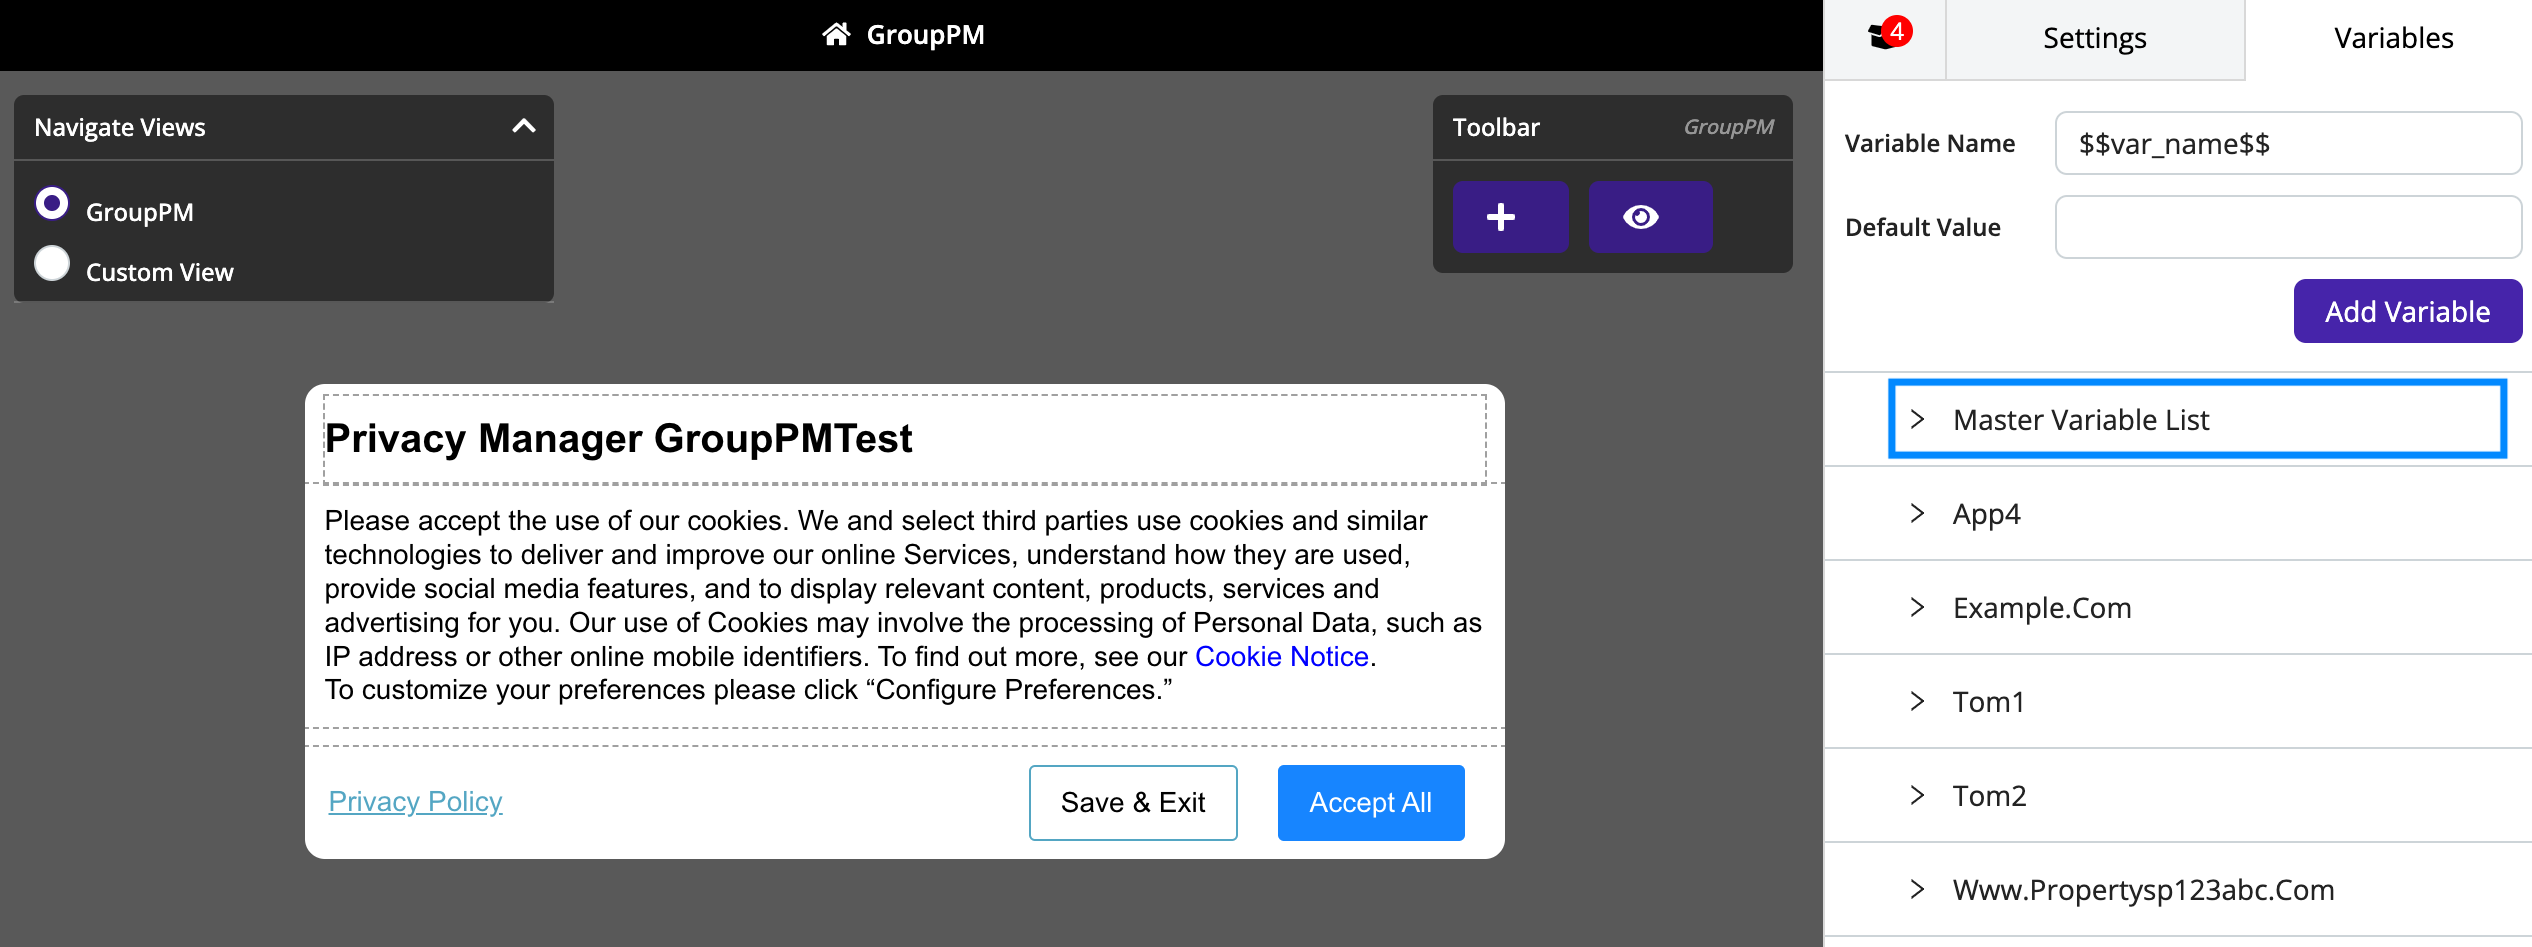This screenshot has width=2532, height=947.
Task: Open the Variables tab
Action: (2393, 39)
